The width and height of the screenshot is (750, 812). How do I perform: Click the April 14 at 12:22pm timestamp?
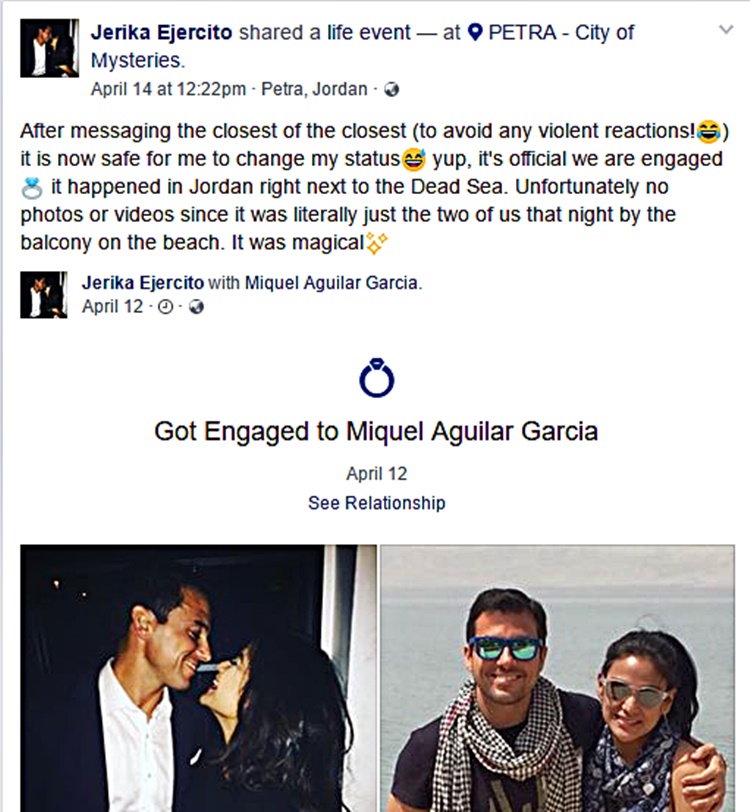pos(168,89)
